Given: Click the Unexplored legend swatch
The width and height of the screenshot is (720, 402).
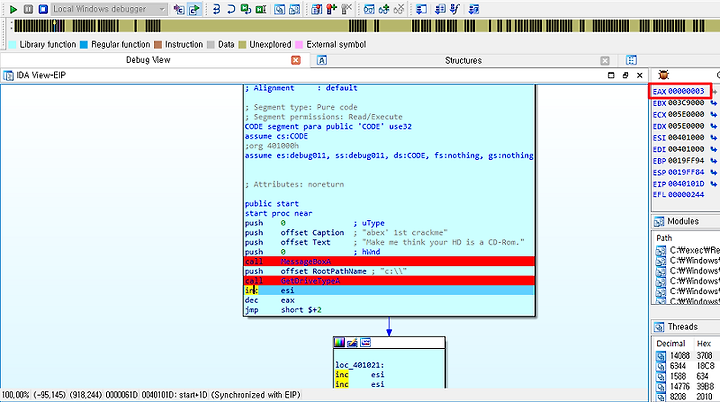Looking at the screenshot, I should tap(242, 45).
